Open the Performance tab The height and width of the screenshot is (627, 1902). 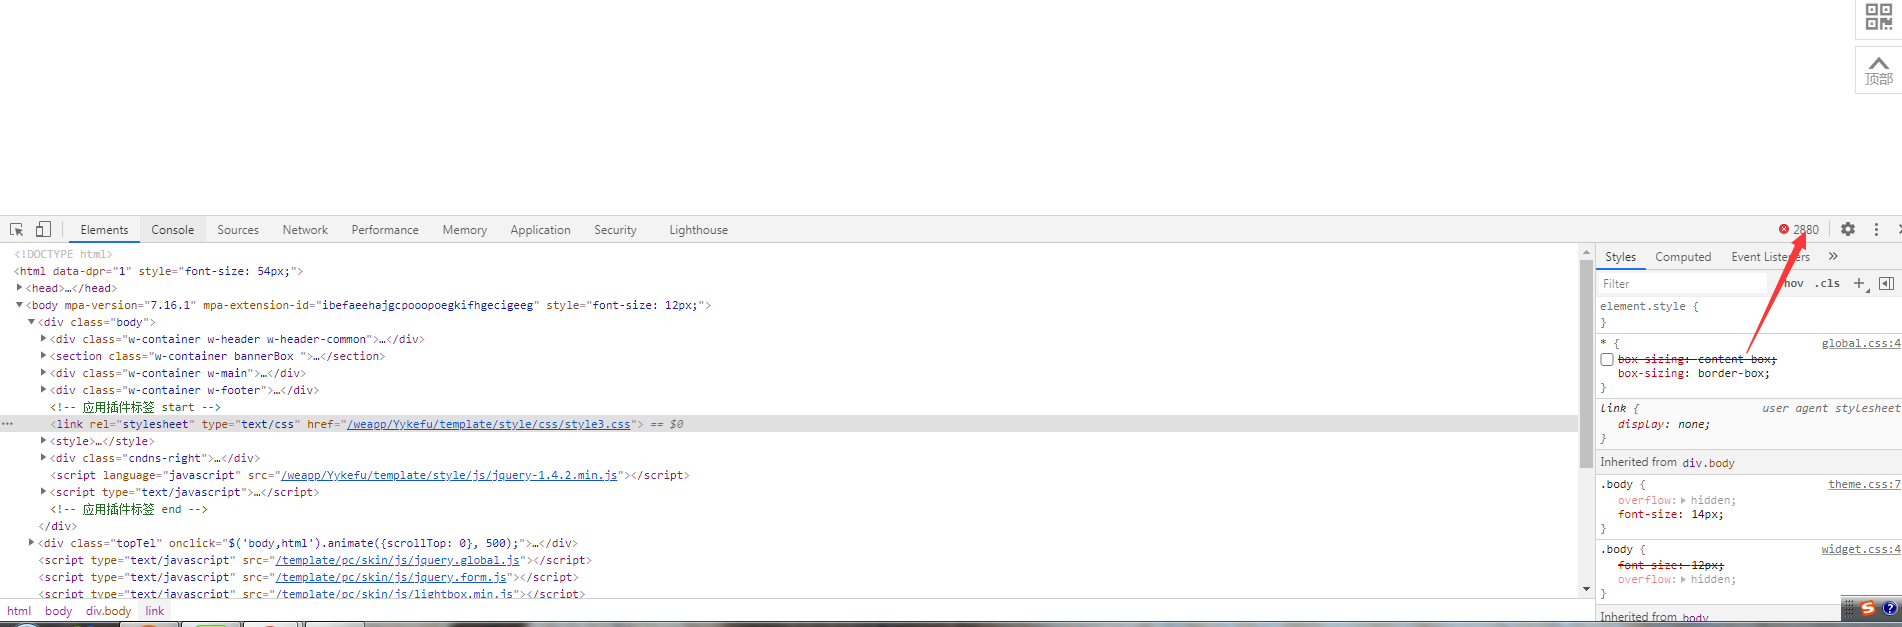click(385, 230)
